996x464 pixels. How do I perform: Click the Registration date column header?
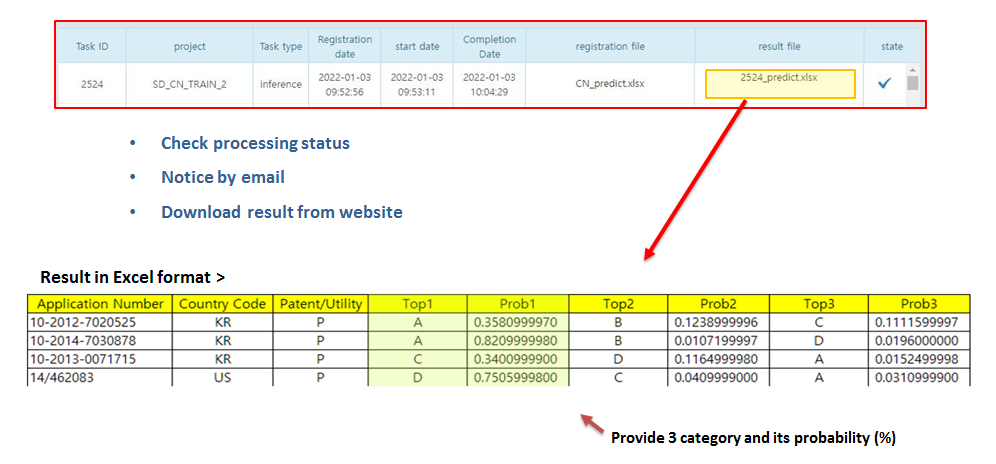[x=344, y=46]
